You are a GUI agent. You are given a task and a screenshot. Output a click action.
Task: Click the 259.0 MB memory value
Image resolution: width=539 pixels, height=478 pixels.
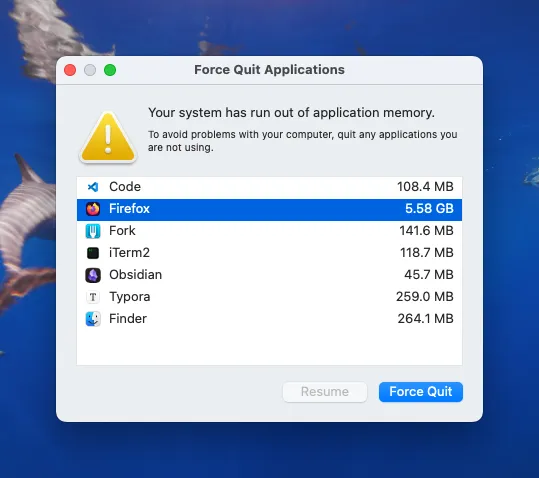coord(425,297)
